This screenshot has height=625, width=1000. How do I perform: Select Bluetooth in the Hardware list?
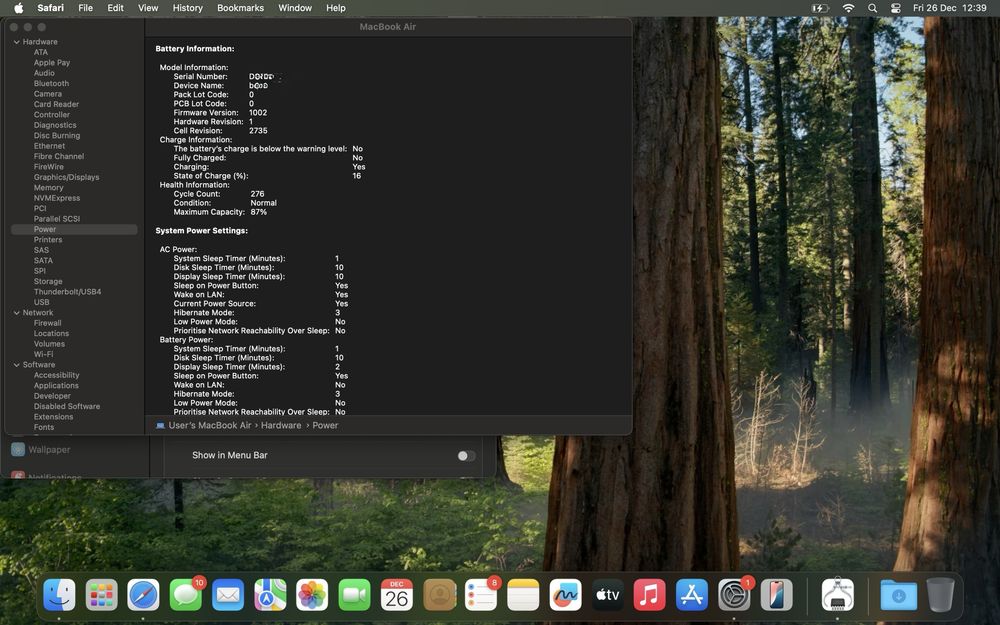click(51, 84)
